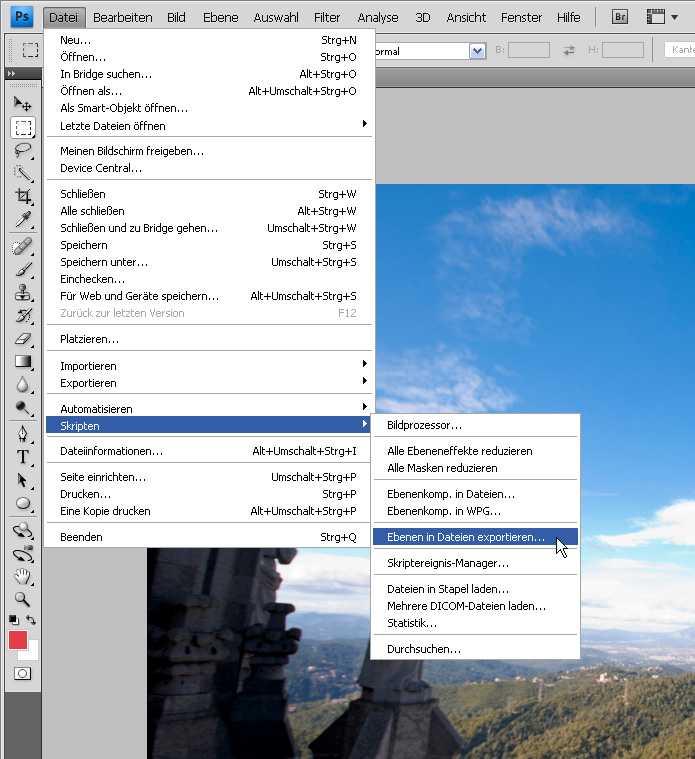Open the white background color swatch

31,652
